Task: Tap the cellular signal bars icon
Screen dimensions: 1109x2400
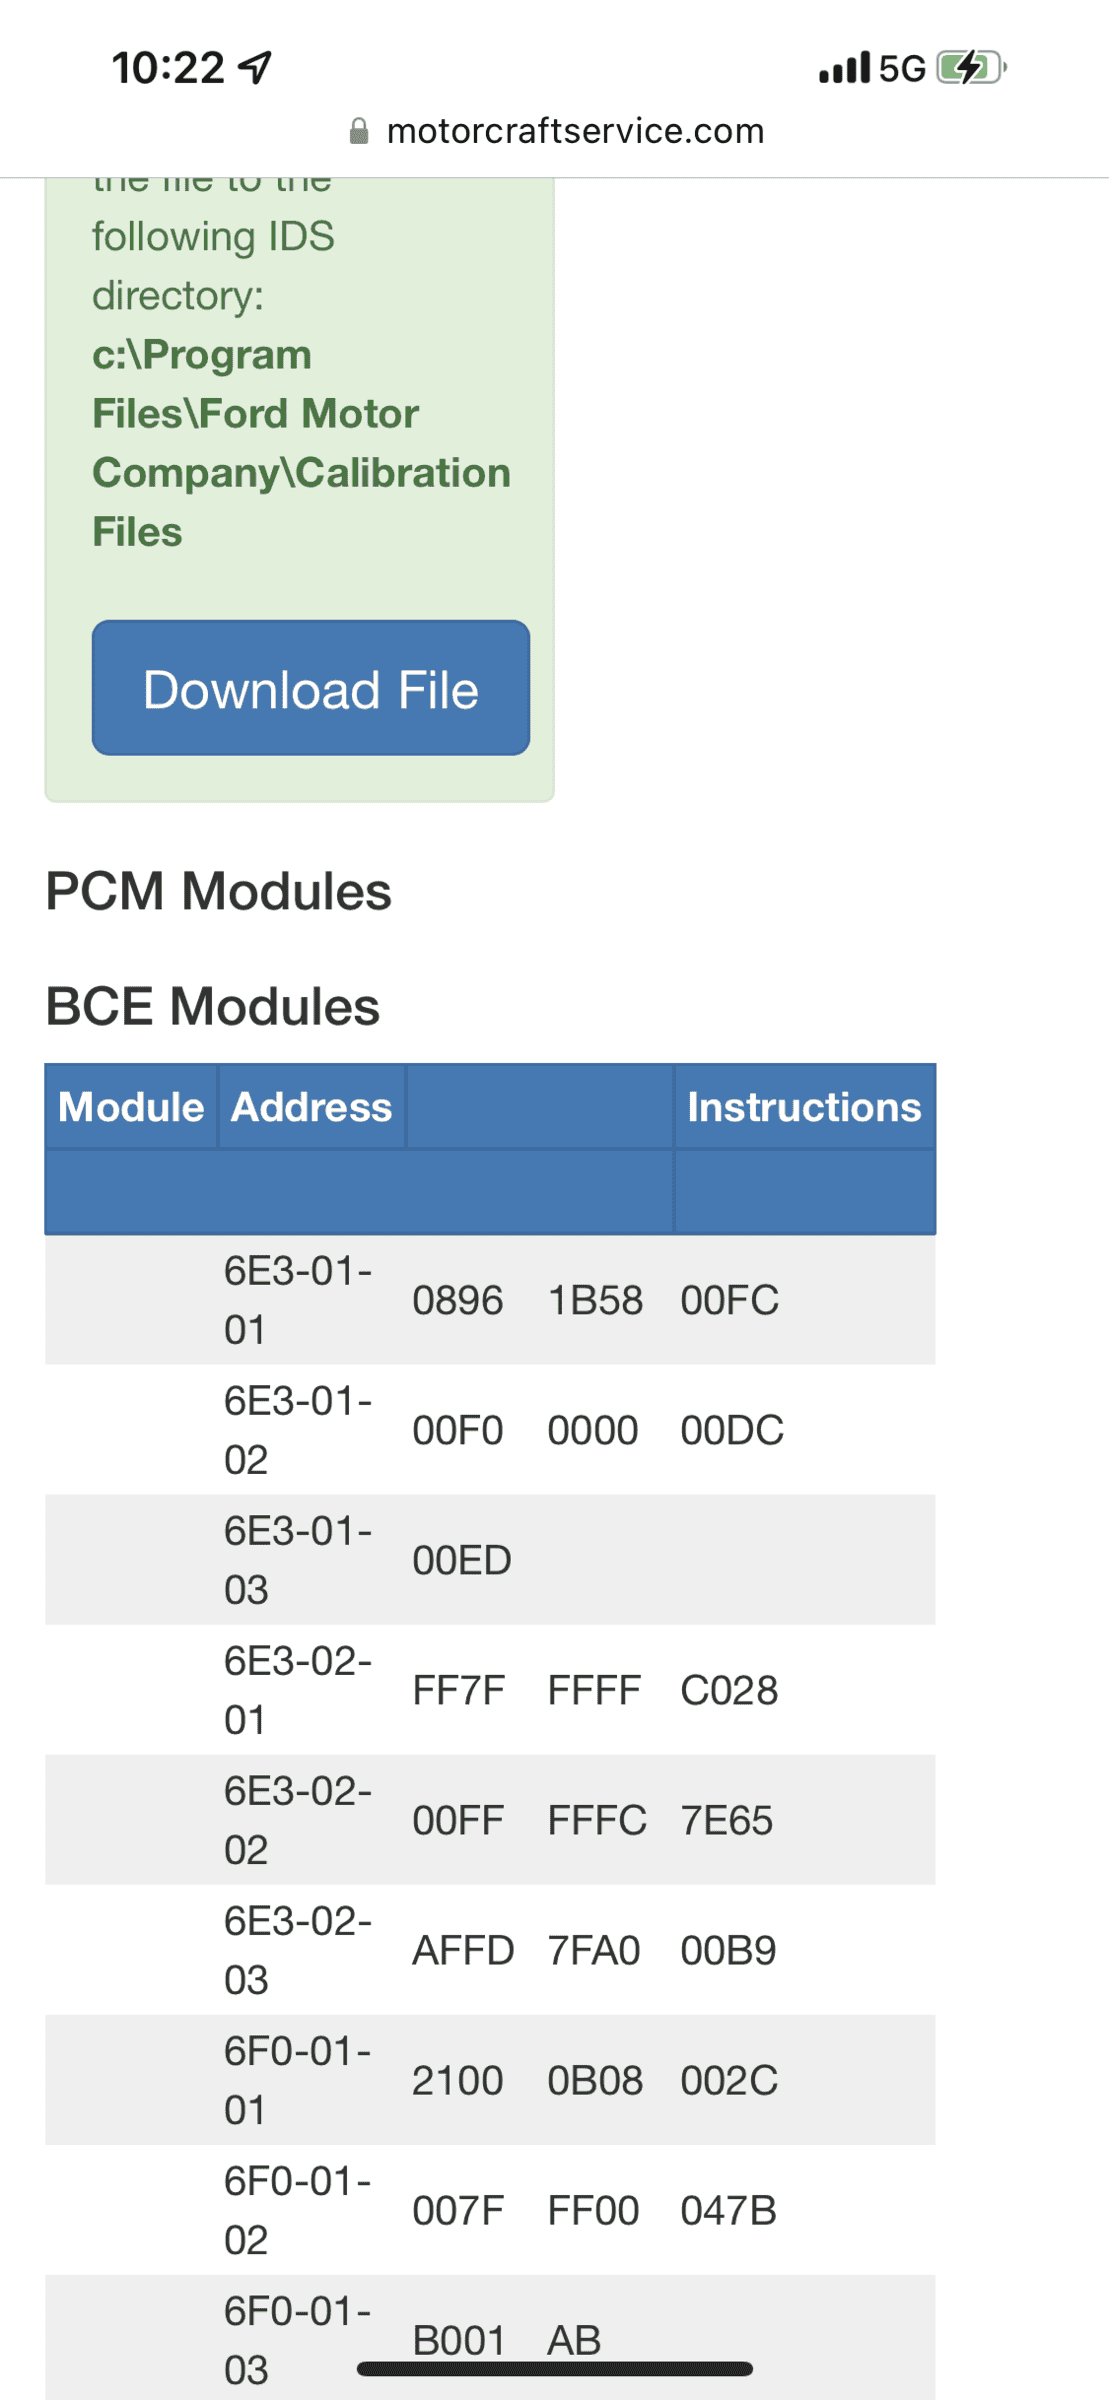Action: [x=844, y=68]
